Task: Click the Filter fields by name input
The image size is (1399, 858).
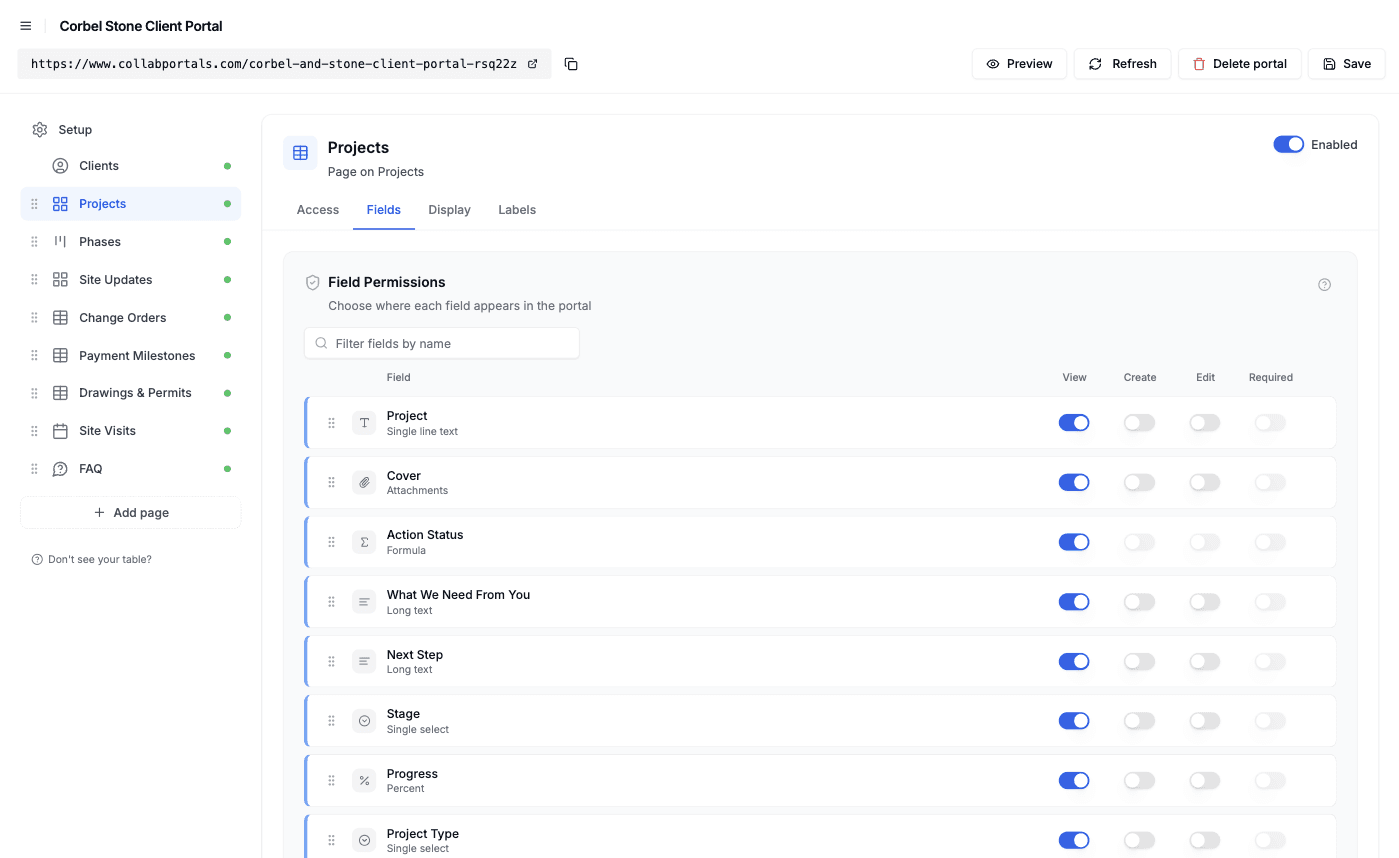Action: [x=442, y=343]
